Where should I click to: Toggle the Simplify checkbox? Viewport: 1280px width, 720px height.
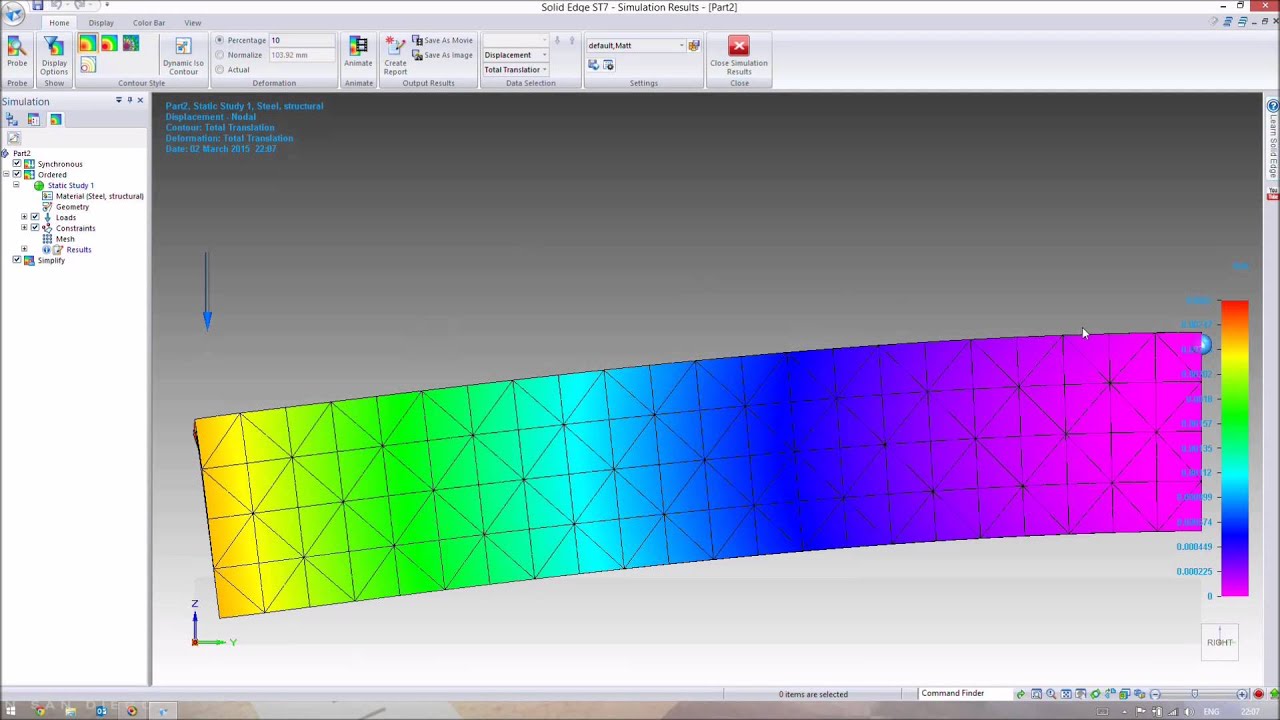(17, 260)
